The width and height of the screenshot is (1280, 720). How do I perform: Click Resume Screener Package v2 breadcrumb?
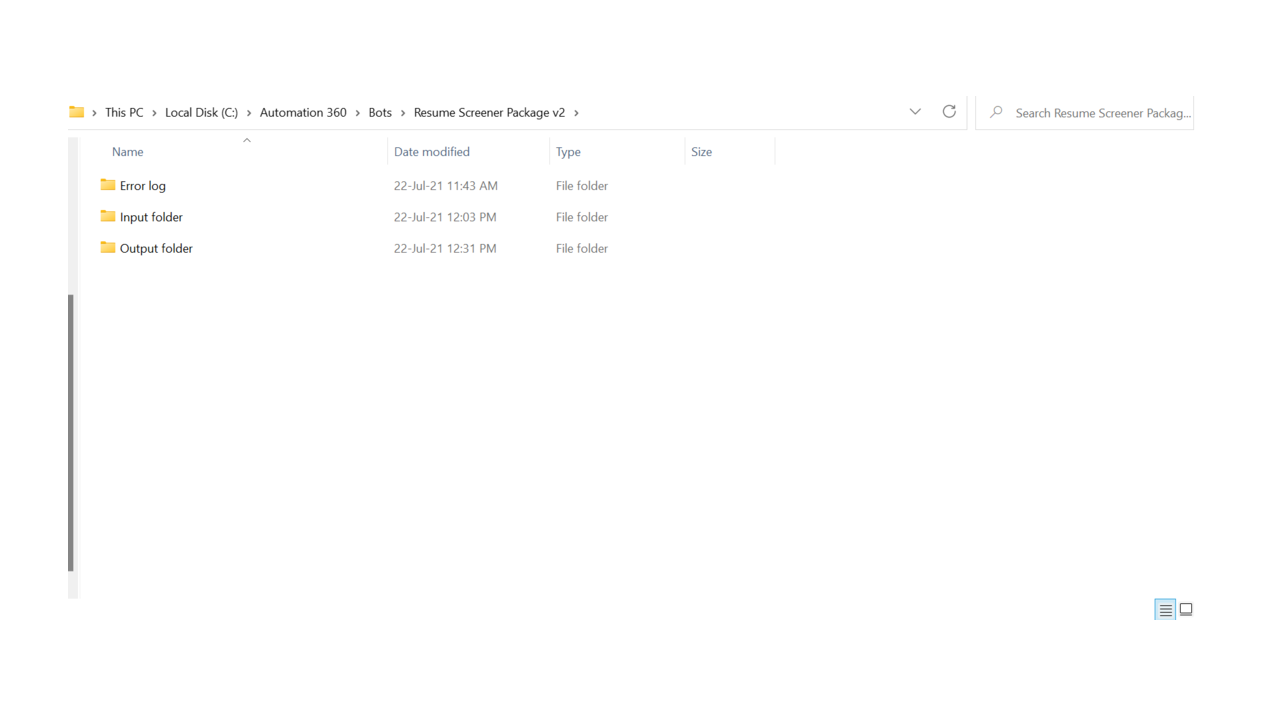point(489,113)
